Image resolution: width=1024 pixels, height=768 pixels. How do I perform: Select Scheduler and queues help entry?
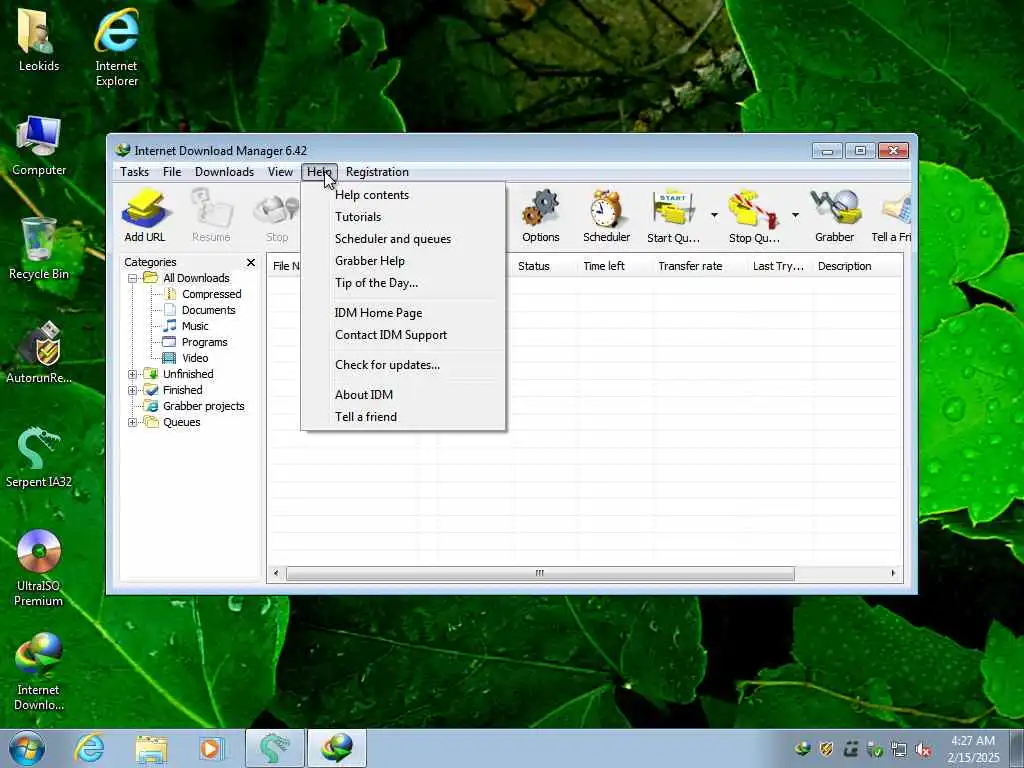pyautogui.click(x=403, y=239)
